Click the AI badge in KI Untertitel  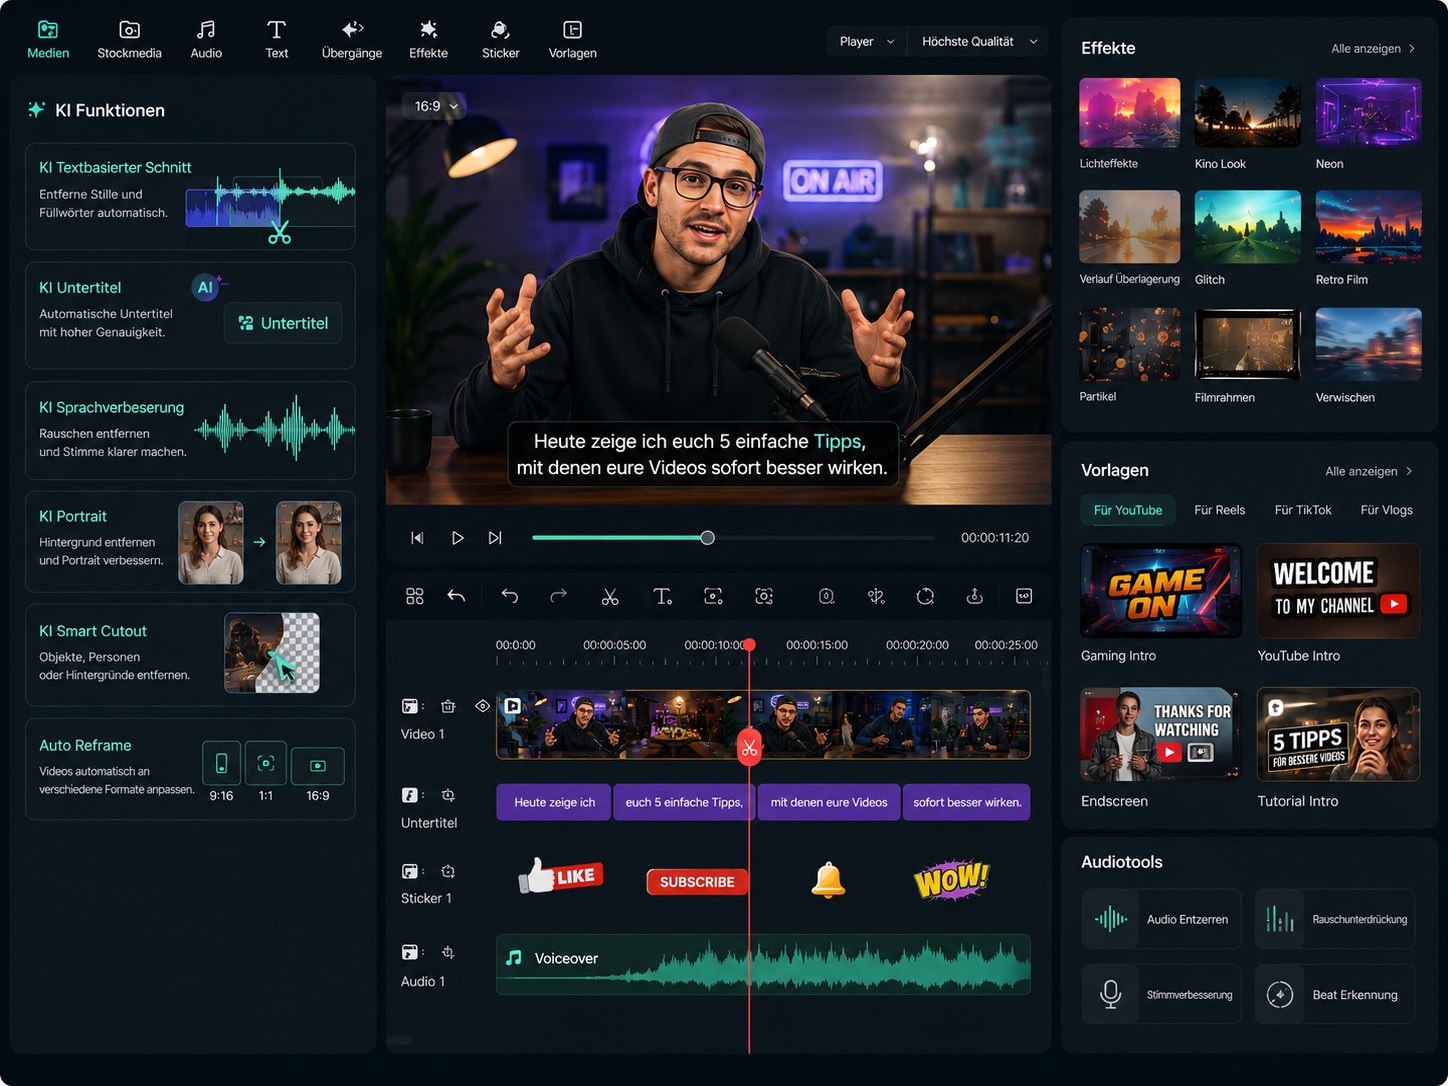click(205, 287)
